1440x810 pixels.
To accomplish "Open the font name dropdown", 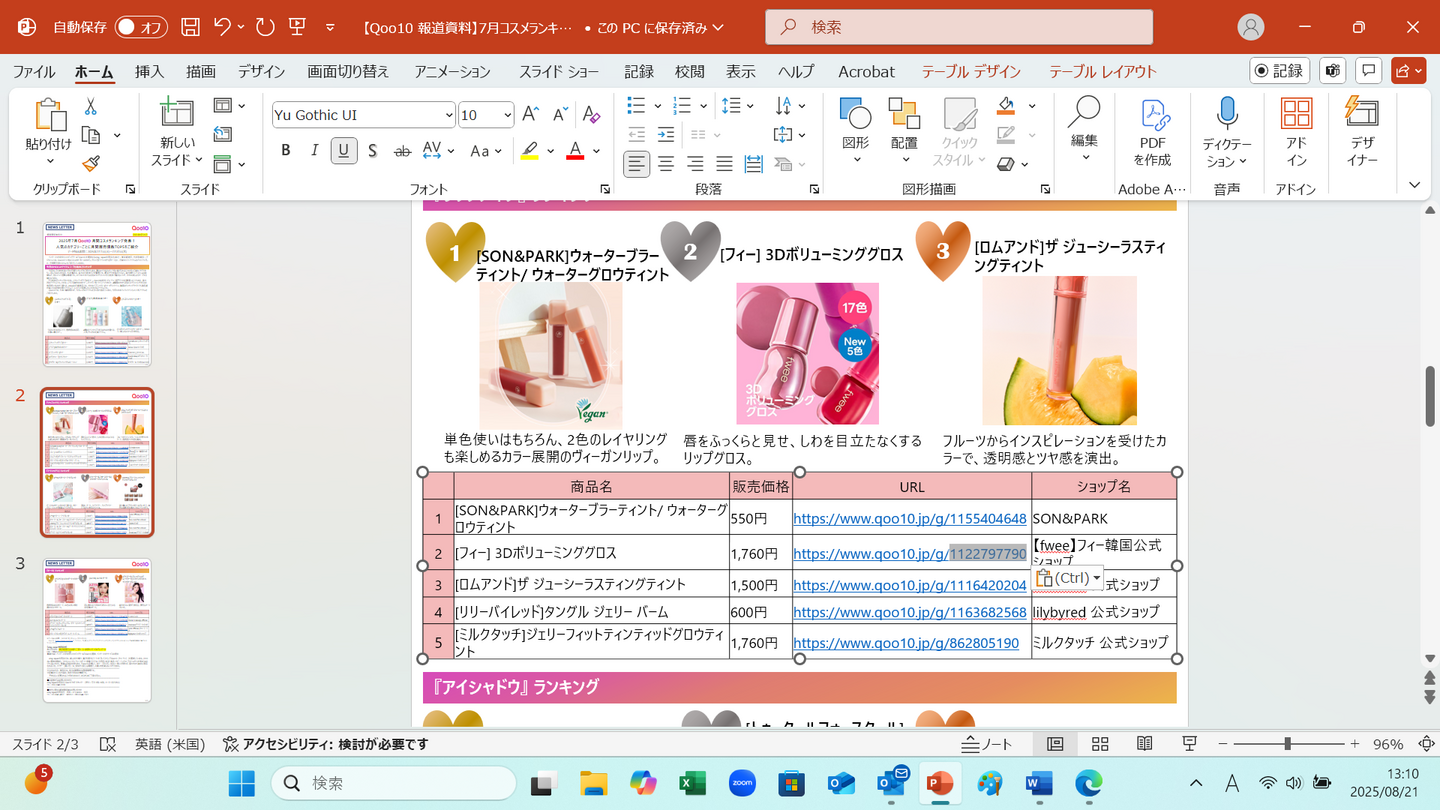I will tap(448, 115).
